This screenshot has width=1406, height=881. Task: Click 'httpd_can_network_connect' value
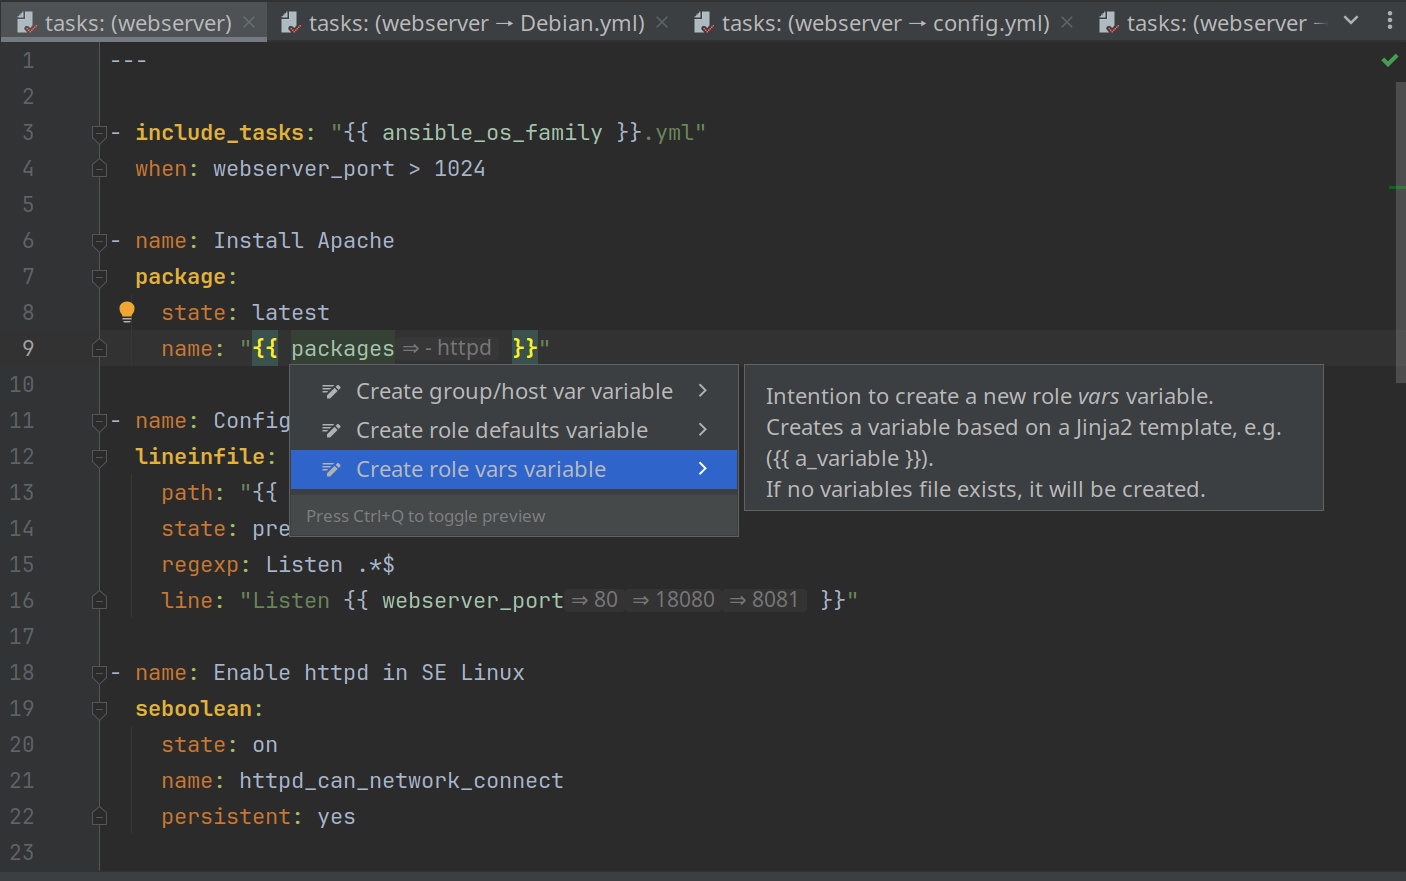(401, 780)
